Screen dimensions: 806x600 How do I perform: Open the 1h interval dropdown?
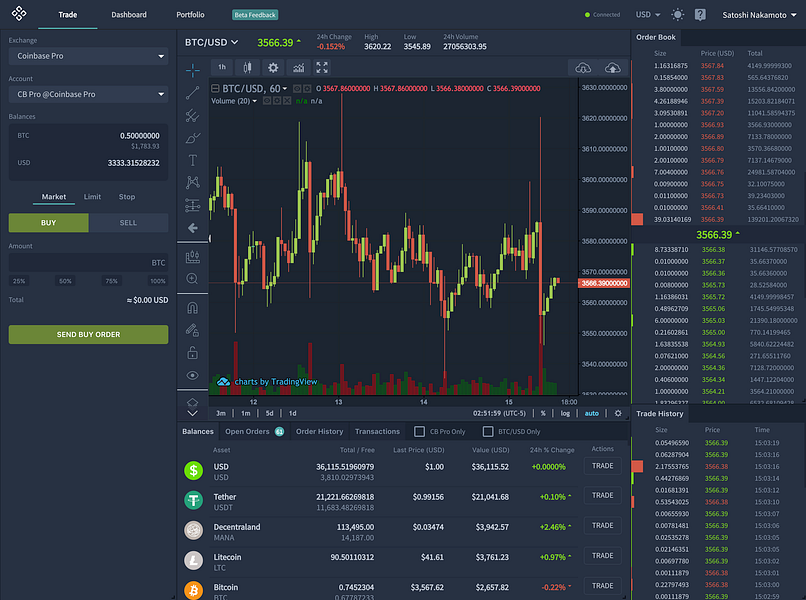(222, 67)
